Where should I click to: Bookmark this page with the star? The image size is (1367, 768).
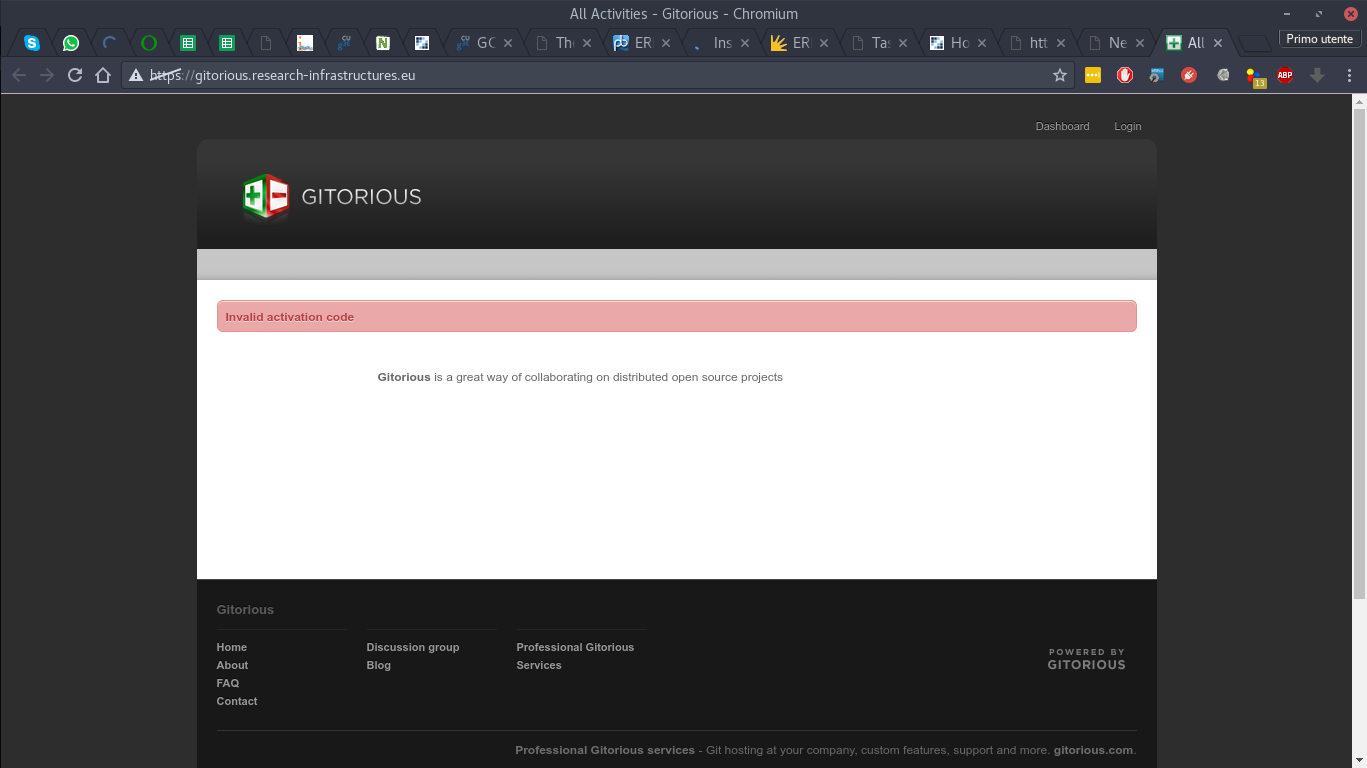[x=1060, y=75]
